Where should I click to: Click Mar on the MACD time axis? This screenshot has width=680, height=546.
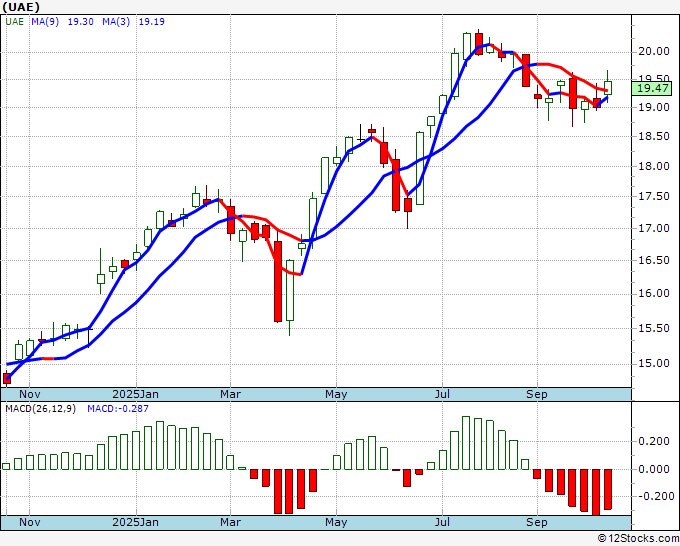(x=230, y=522)
